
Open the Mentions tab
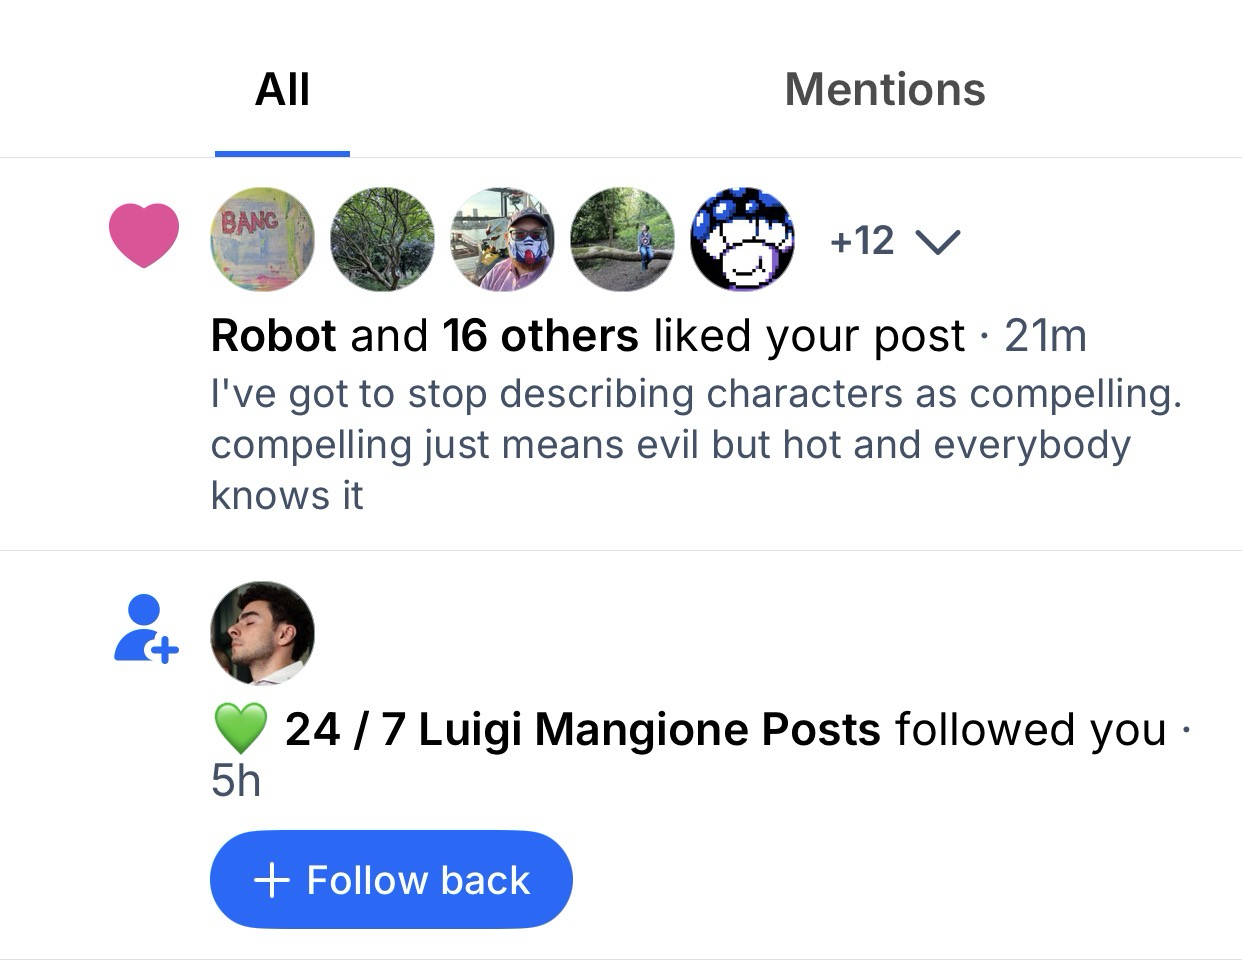(884, 90)
